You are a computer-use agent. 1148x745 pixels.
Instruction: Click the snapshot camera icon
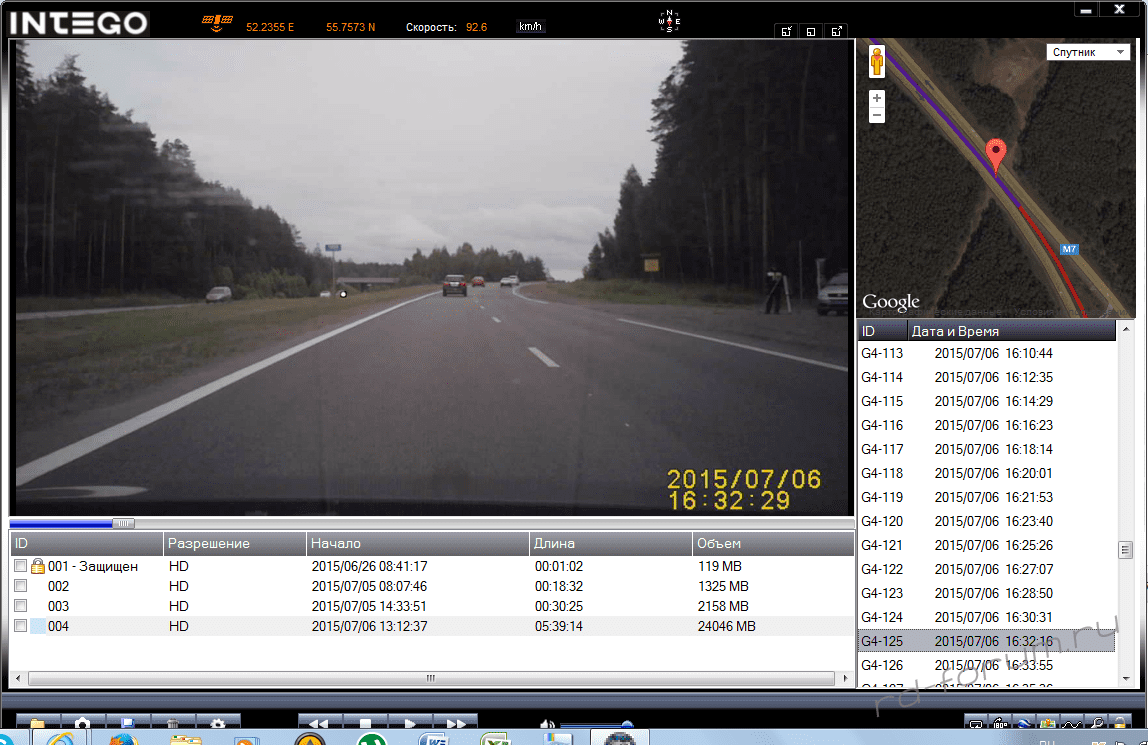[83, 723]
